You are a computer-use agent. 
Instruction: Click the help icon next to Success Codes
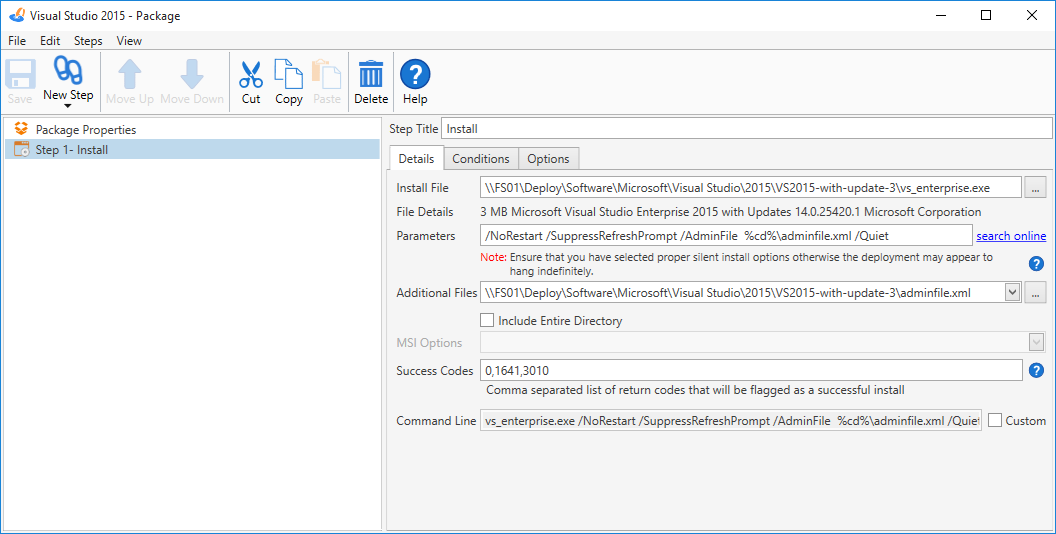tap(1037, 371)
